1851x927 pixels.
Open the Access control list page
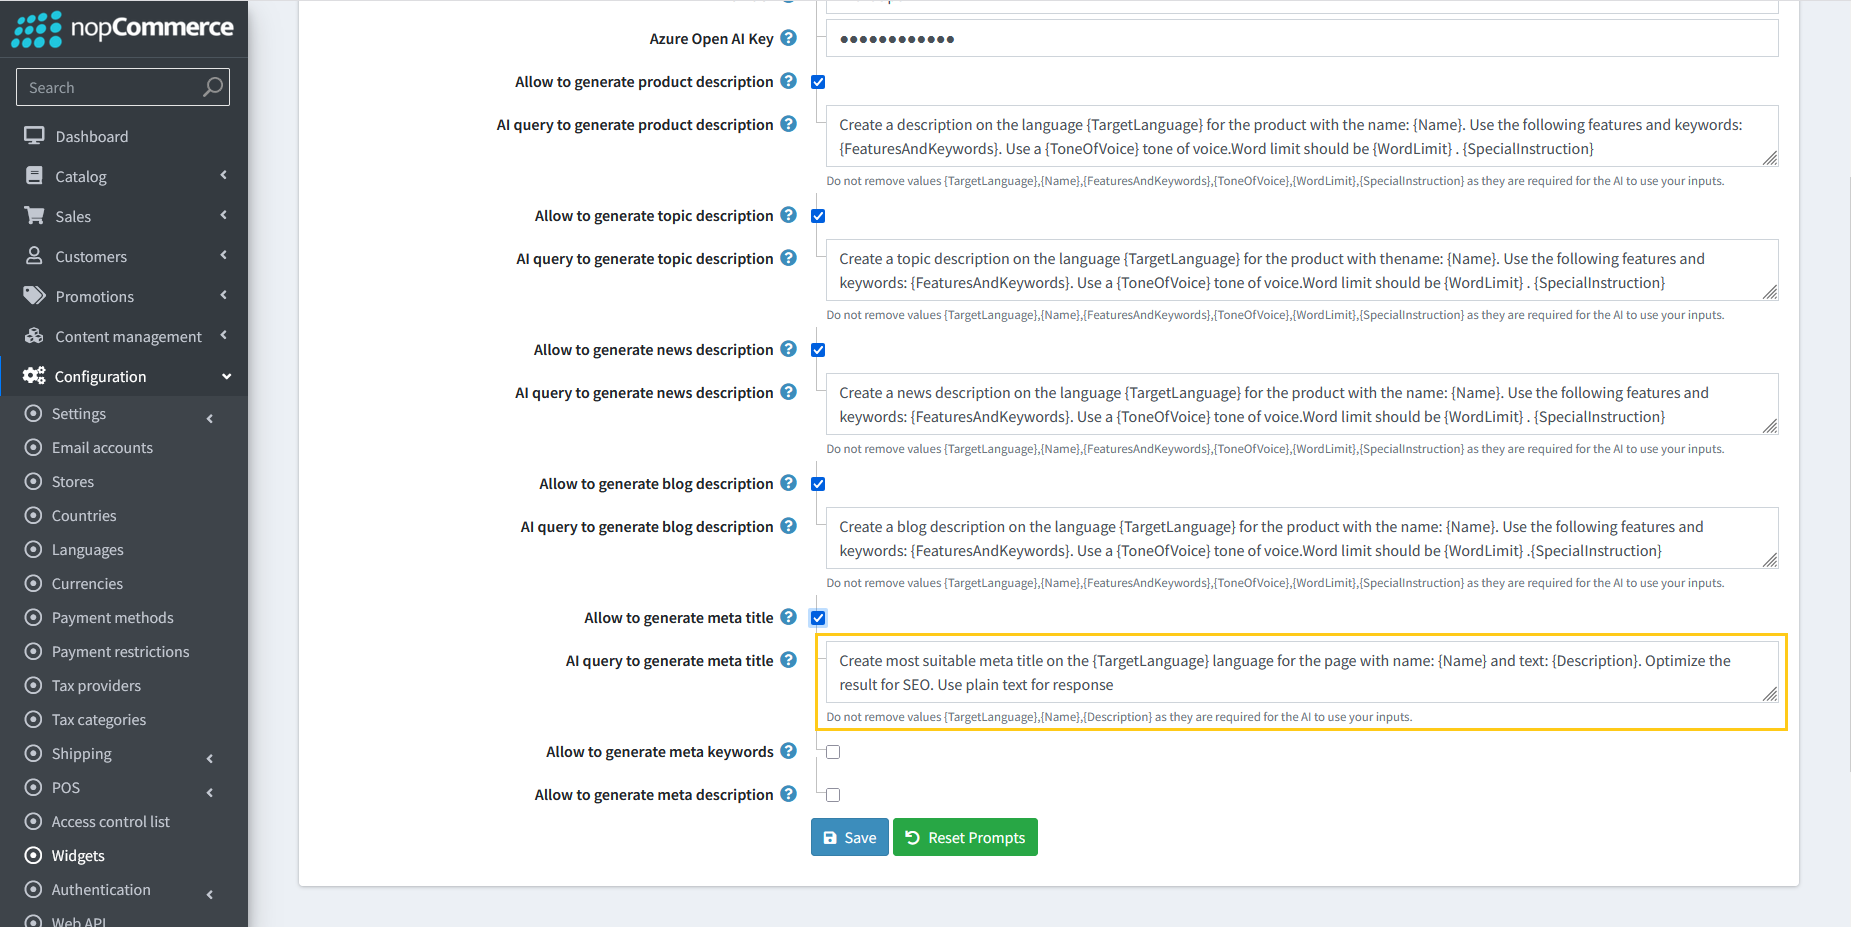point(110,821)
